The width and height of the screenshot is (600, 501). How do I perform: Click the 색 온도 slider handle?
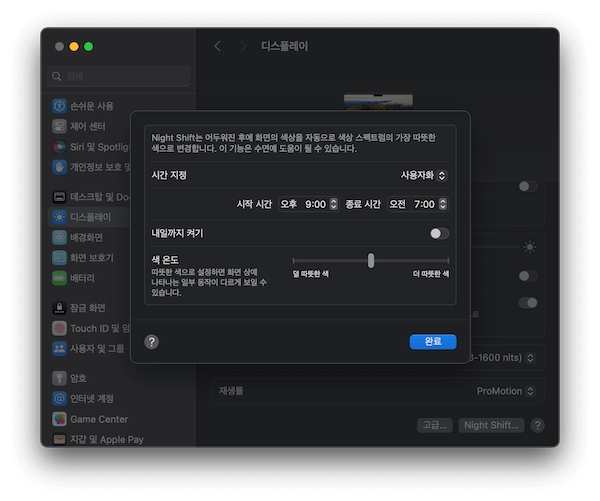coord(371,261)
